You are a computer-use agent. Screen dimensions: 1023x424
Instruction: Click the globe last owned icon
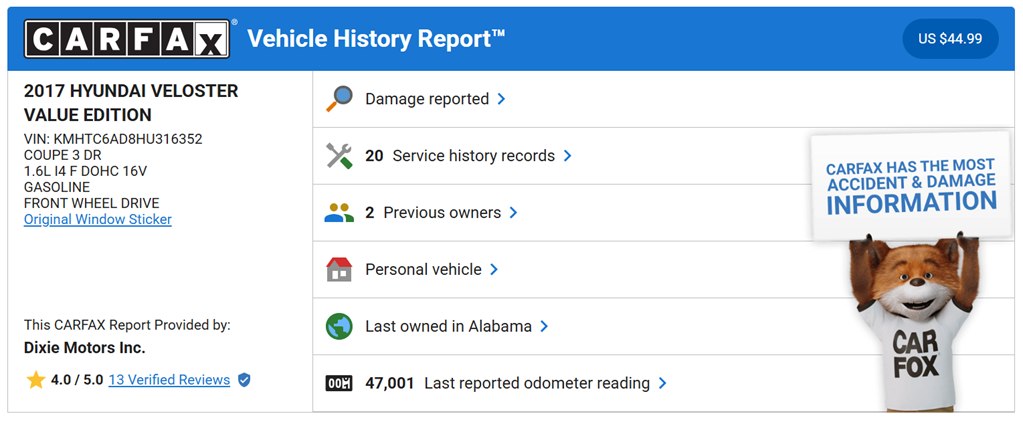click(x=339, y=326)
